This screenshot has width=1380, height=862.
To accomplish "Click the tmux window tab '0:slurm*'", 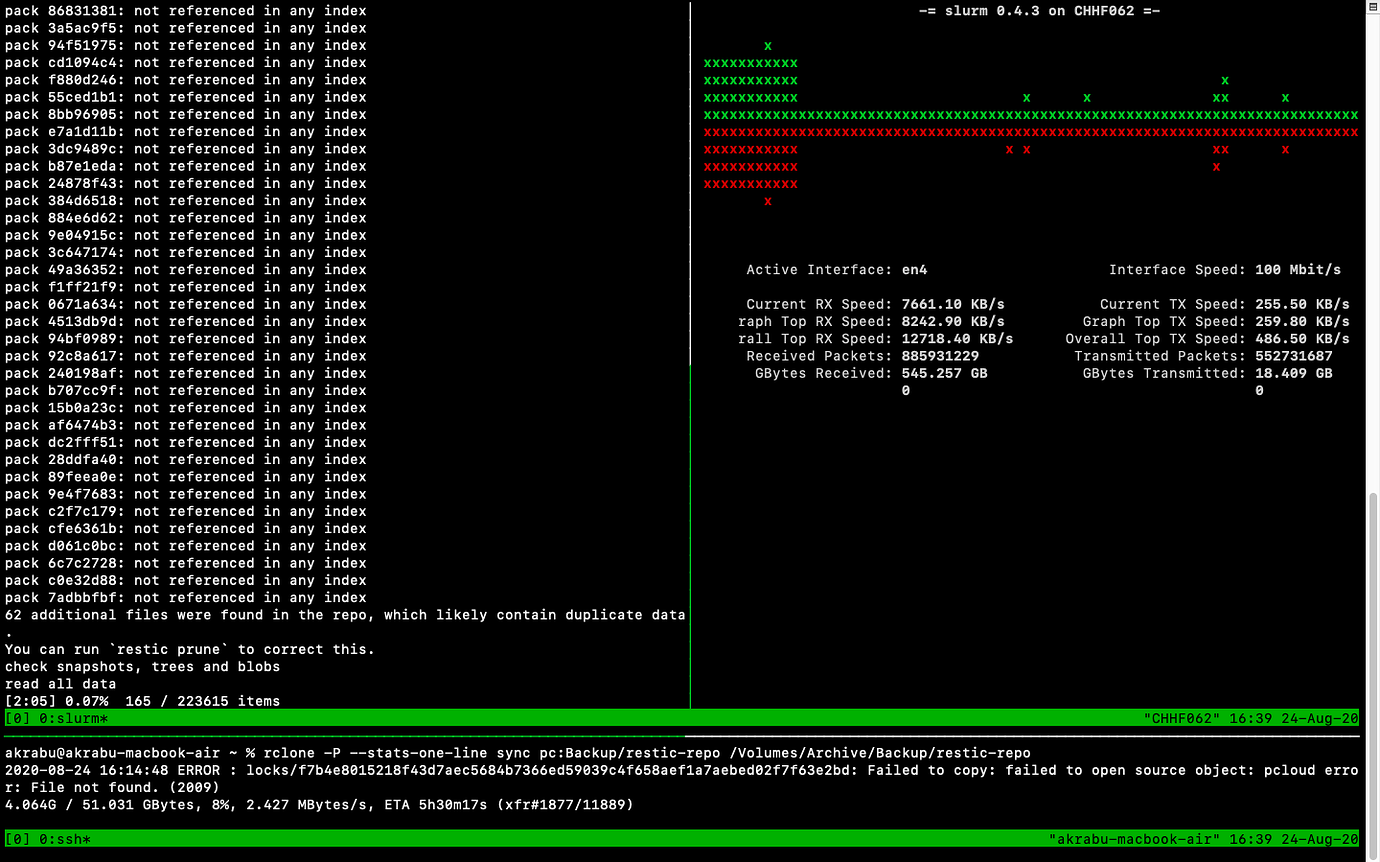I will 73,718.
